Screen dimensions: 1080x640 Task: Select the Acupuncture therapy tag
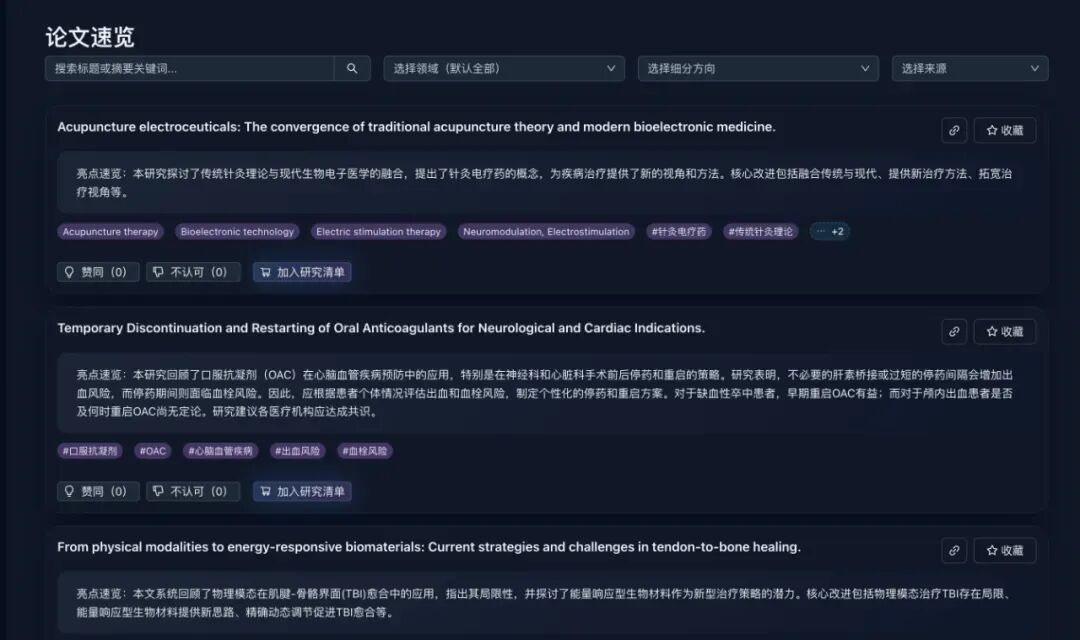tap(110, 231)
